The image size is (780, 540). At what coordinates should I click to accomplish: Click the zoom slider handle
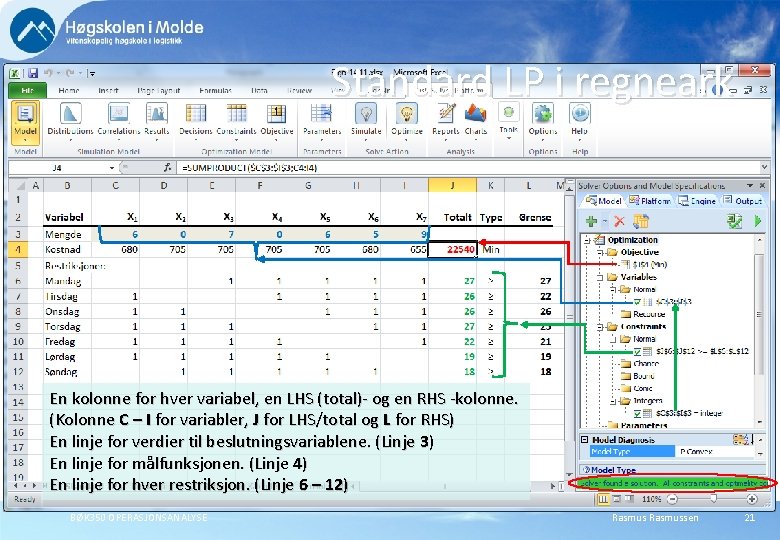point(714,498)
